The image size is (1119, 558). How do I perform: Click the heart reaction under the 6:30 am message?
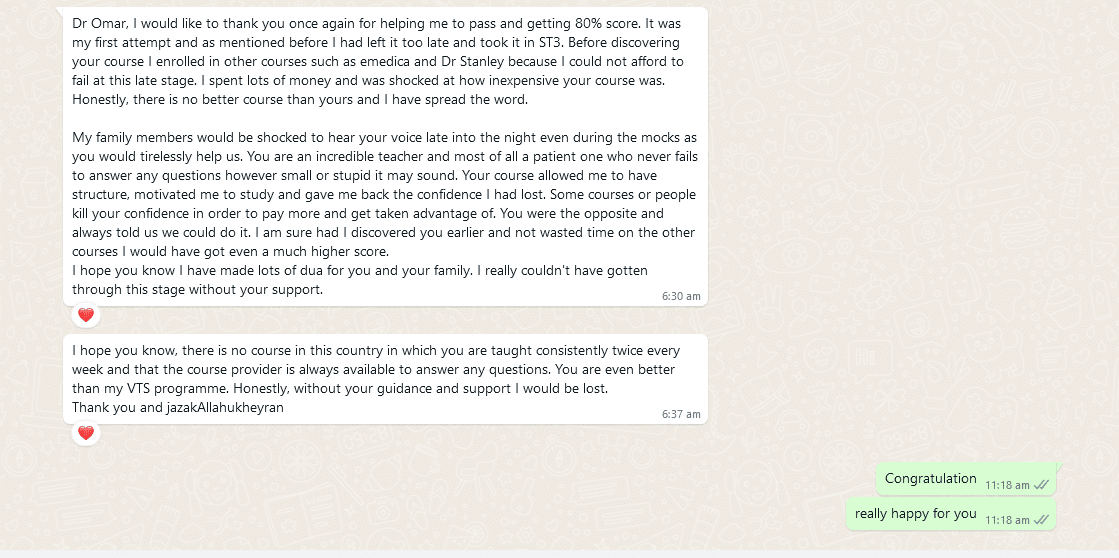pos(86,315)
